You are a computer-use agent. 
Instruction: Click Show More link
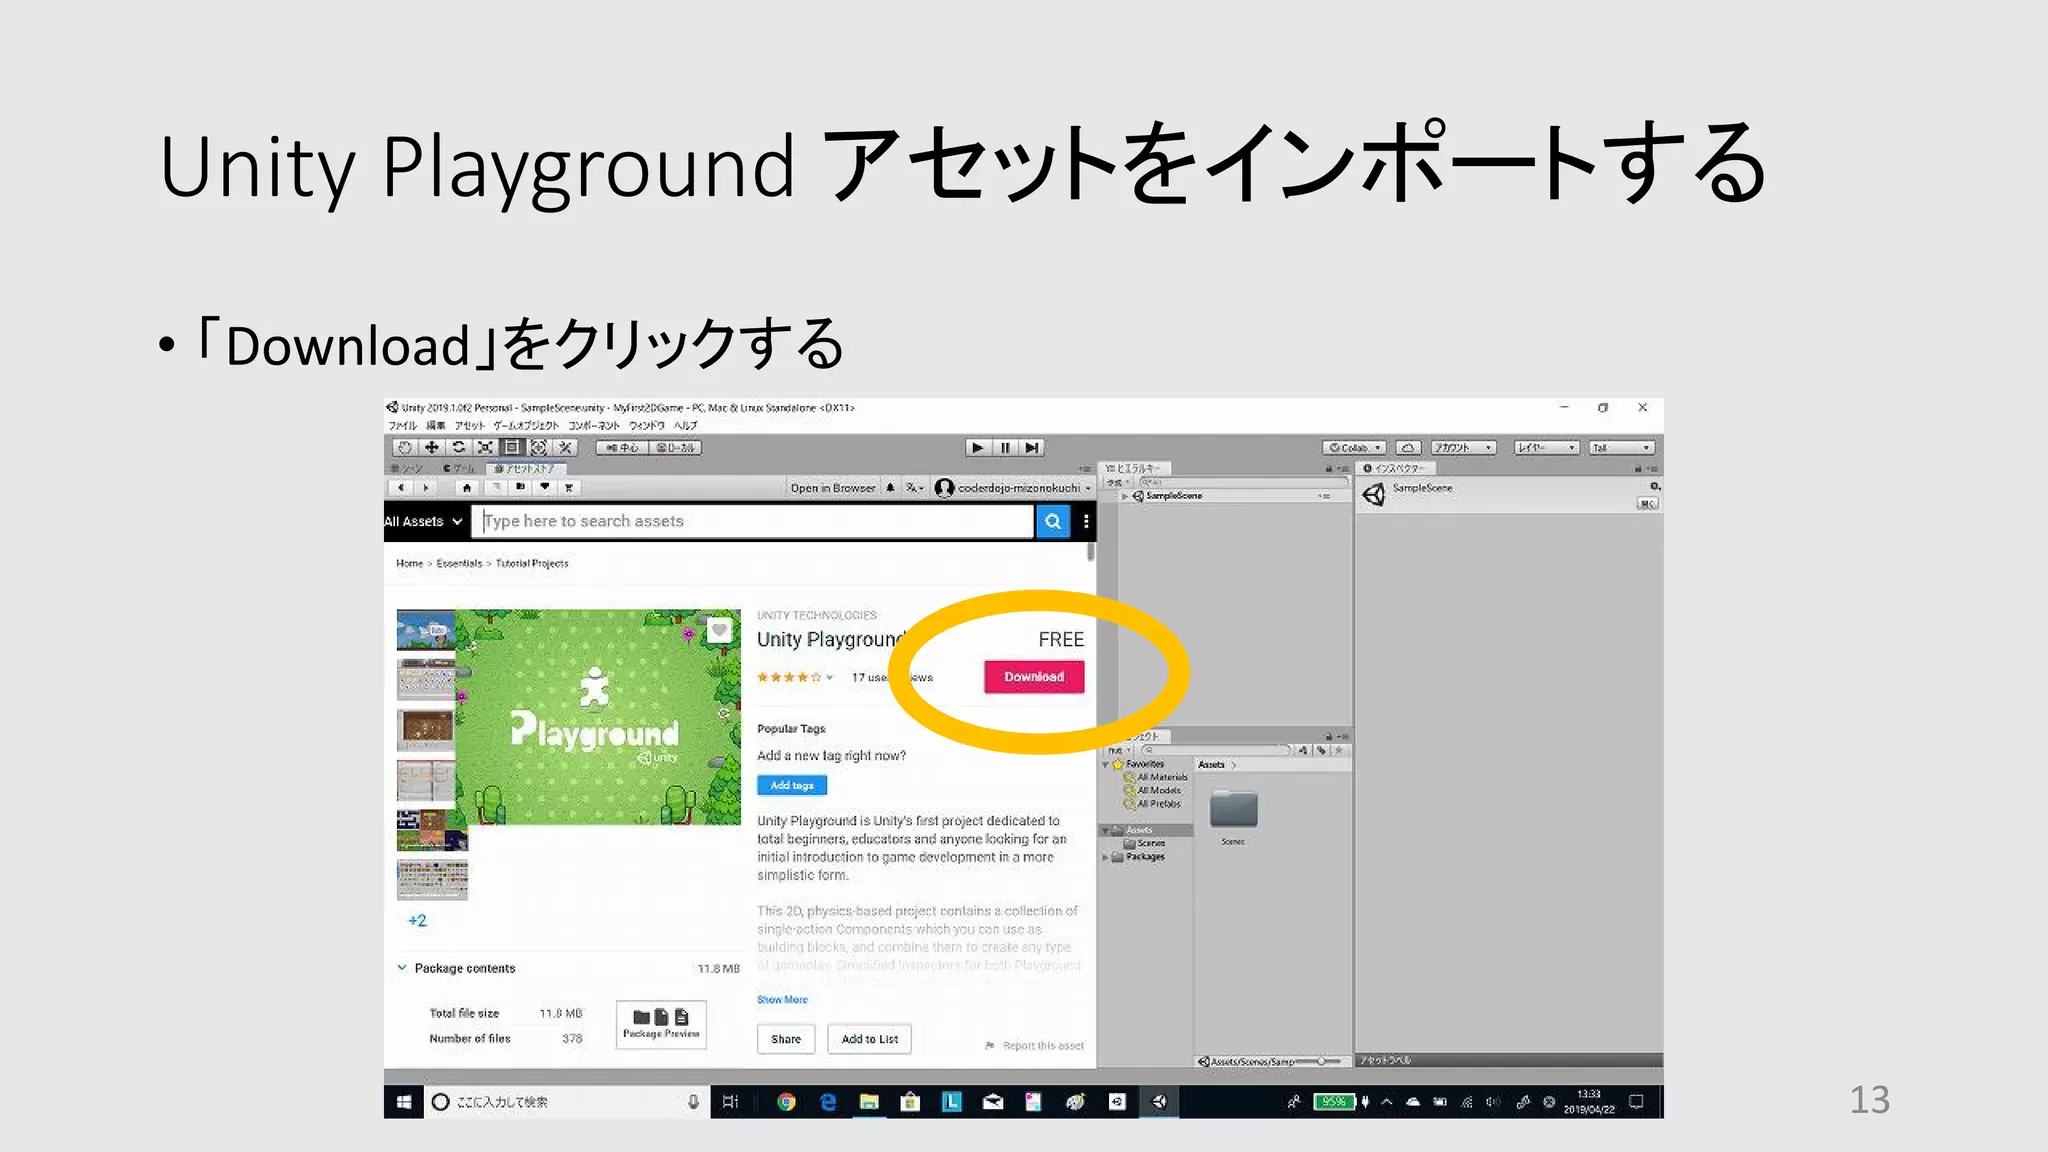click(782, 999)
